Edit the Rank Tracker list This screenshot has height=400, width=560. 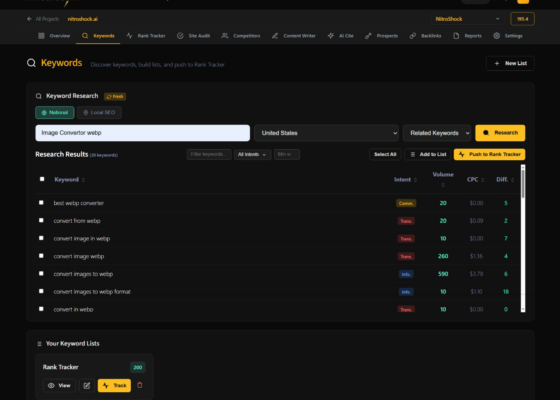[86, 385]
